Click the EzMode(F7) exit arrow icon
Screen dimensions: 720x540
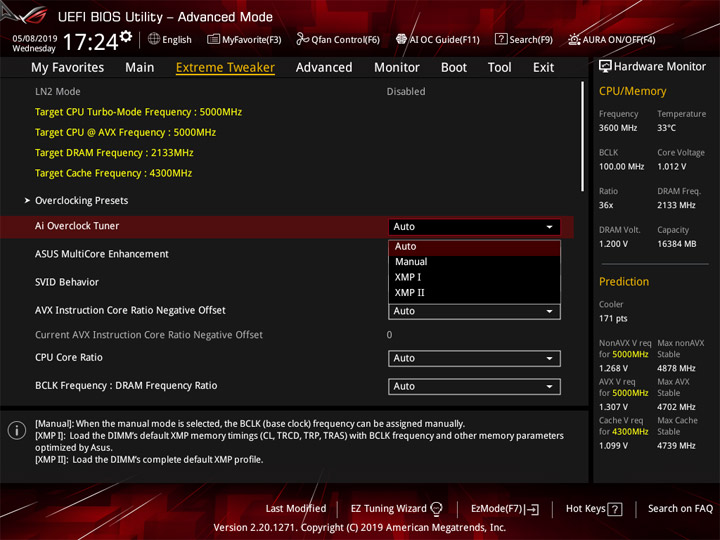(533, 509)
